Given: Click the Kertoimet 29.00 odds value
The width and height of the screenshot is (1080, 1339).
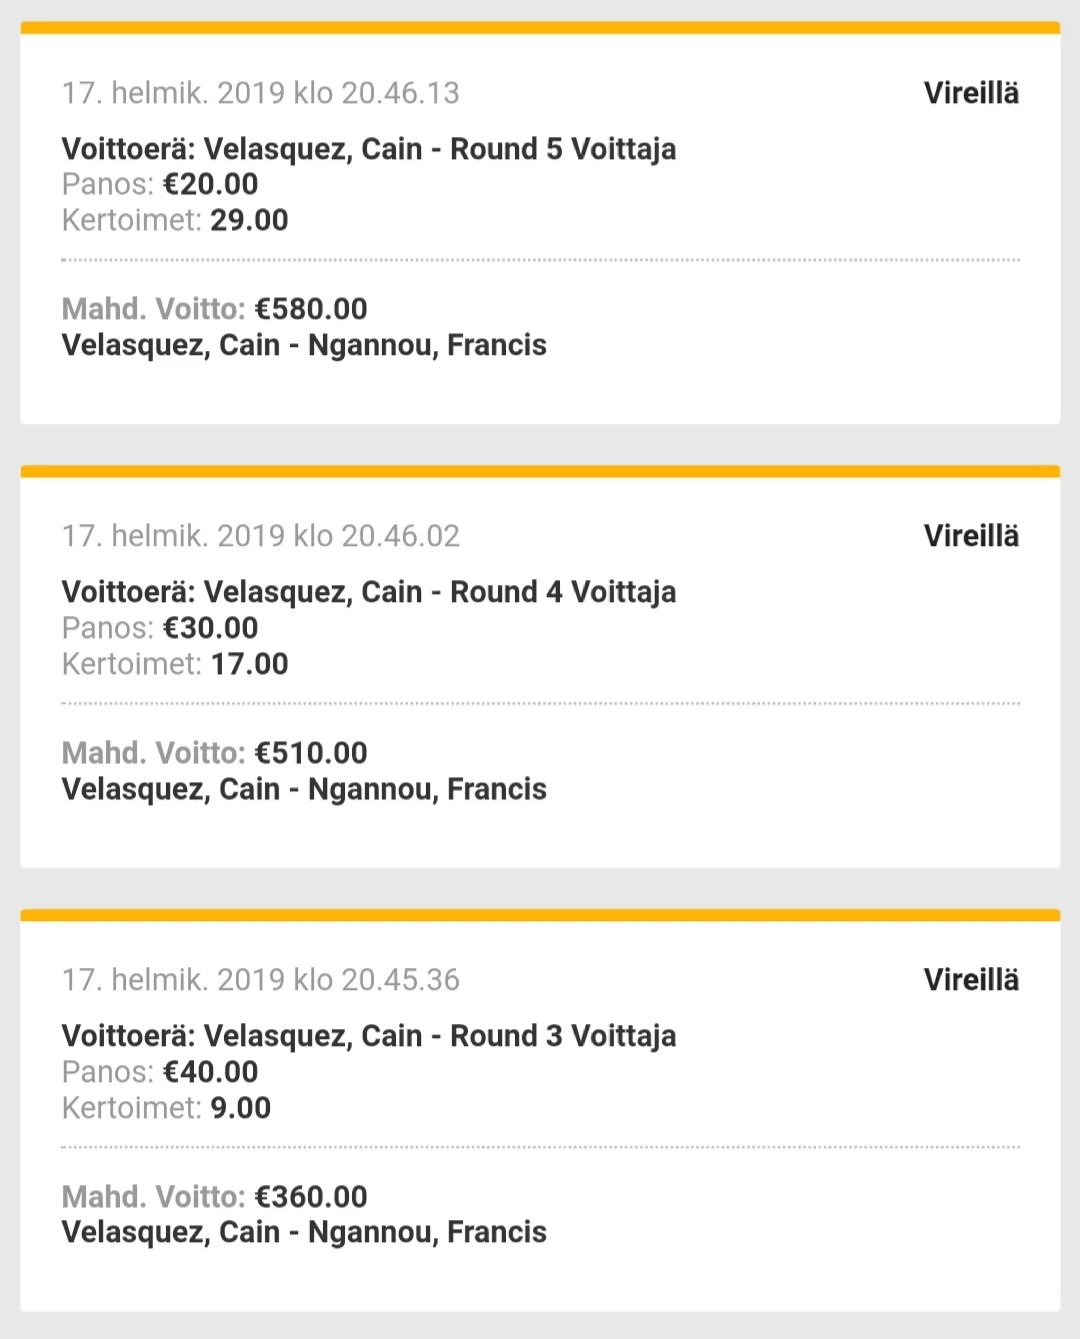Looking at the screenshot, I should coord(249,220).
